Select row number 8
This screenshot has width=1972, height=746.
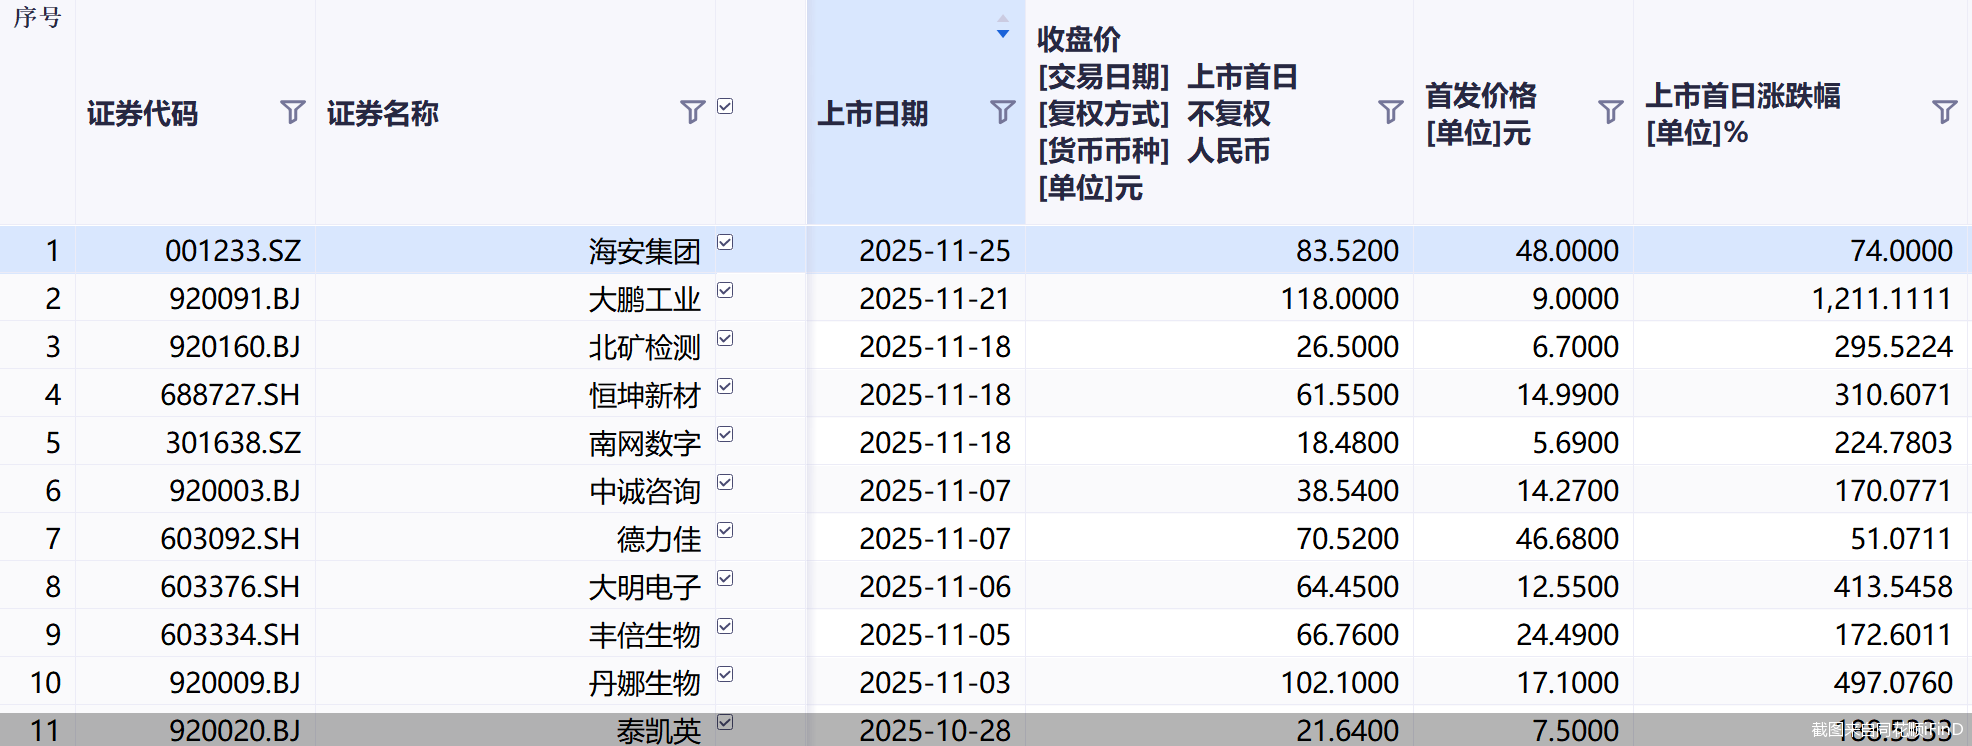click(x=53, y=587)
